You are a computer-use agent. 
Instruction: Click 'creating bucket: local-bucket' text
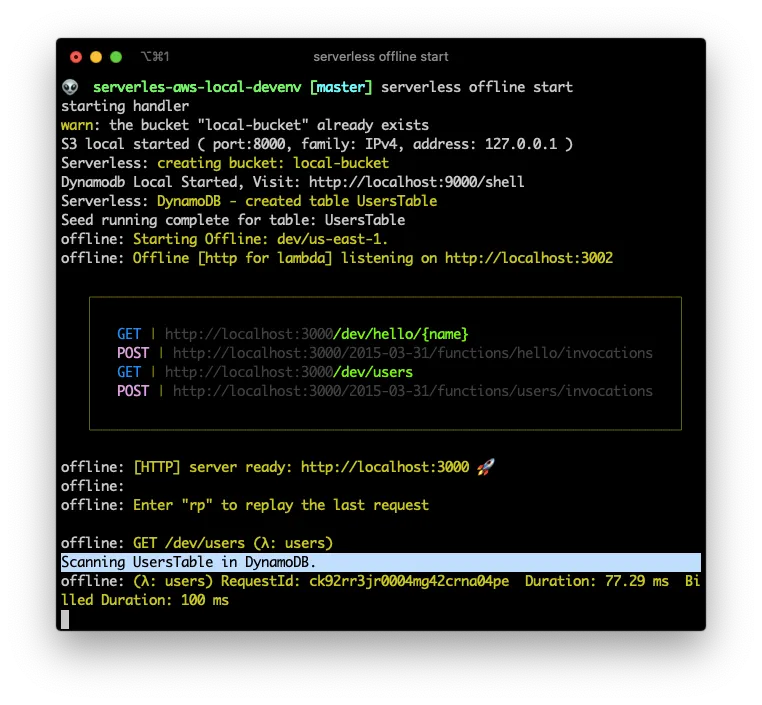pyautogui.click(x=273, y=163)
